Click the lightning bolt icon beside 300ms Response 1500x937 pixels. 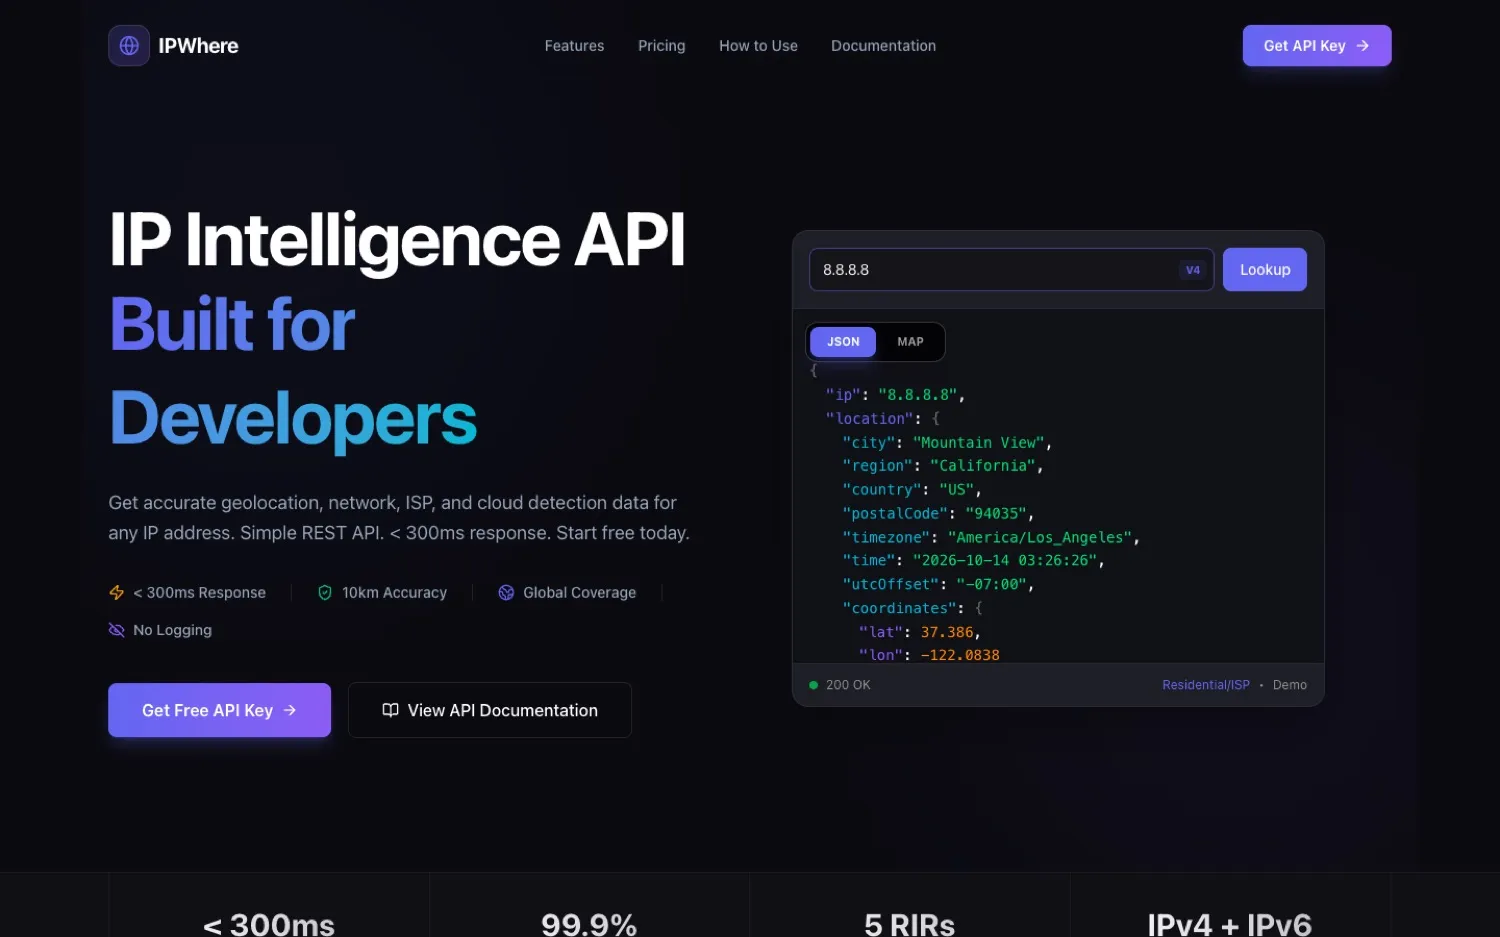pos(117,593)
